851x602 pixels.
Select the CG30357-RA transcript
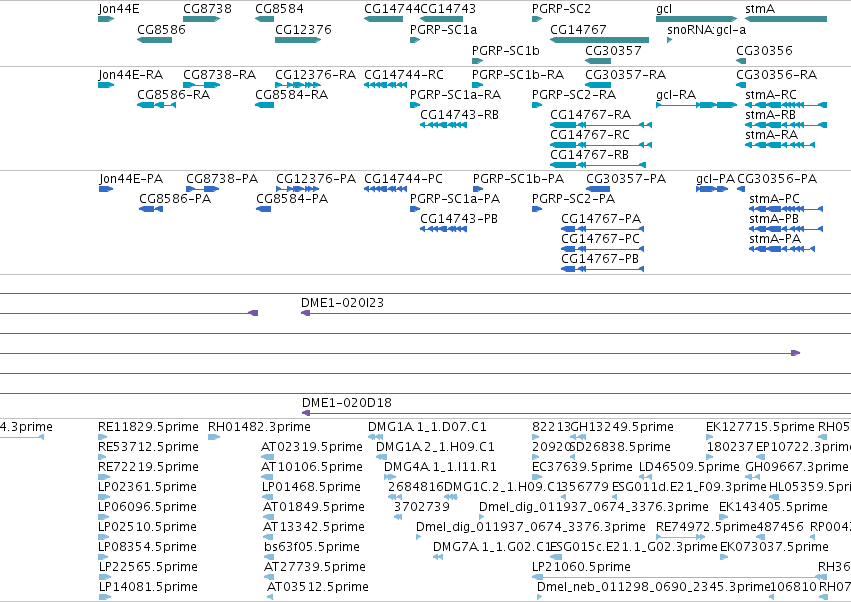pyautogui.click(x=598, y=85)
